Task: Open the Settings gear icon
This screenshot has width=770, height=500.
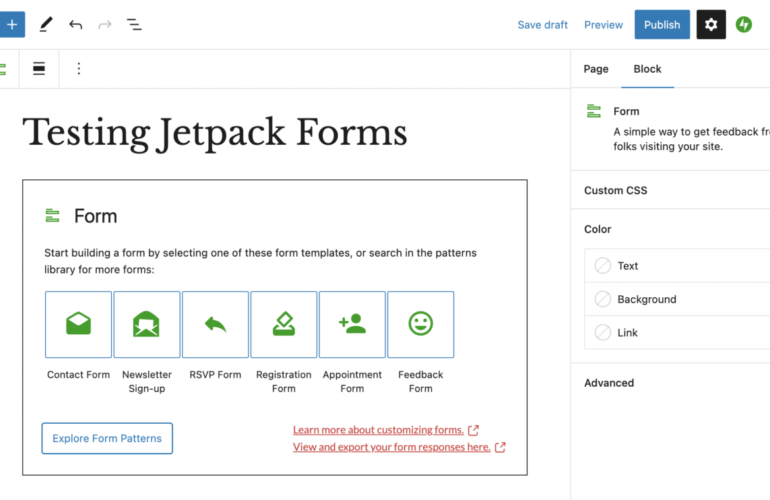Action: tap(711, 25)
